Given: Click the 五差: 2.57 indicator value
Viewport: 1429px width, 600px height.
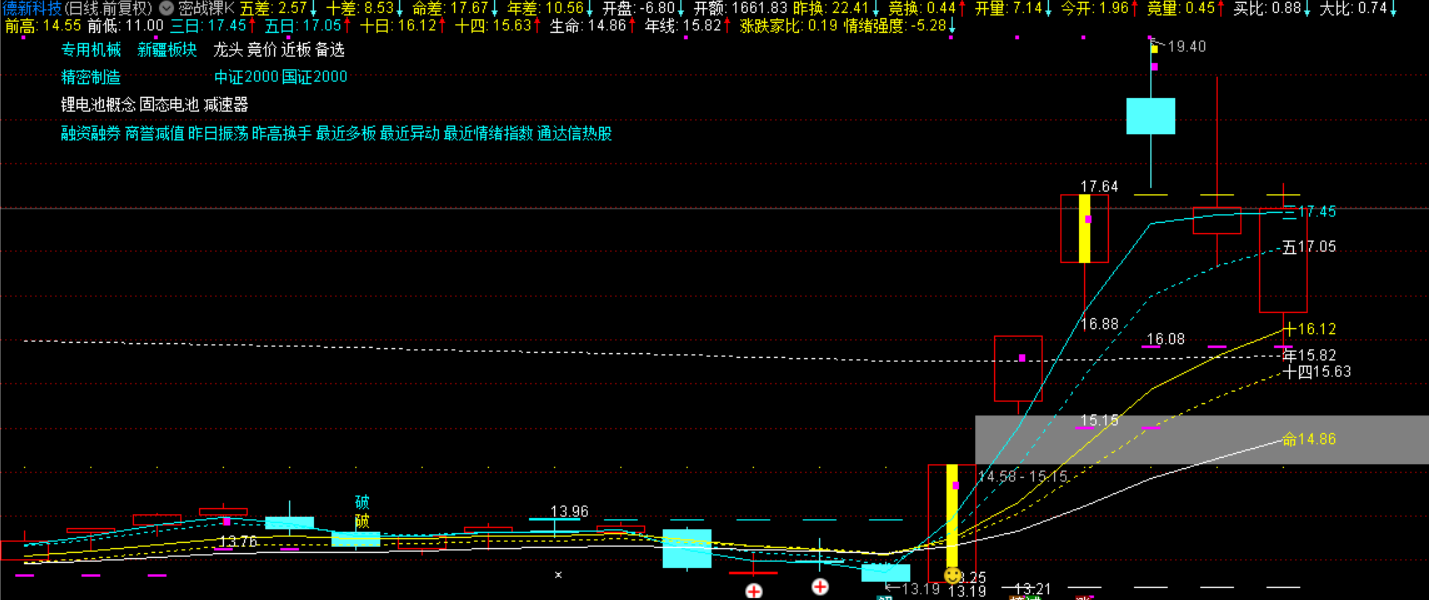Looking at the screenshot, I should pos(273,8).
